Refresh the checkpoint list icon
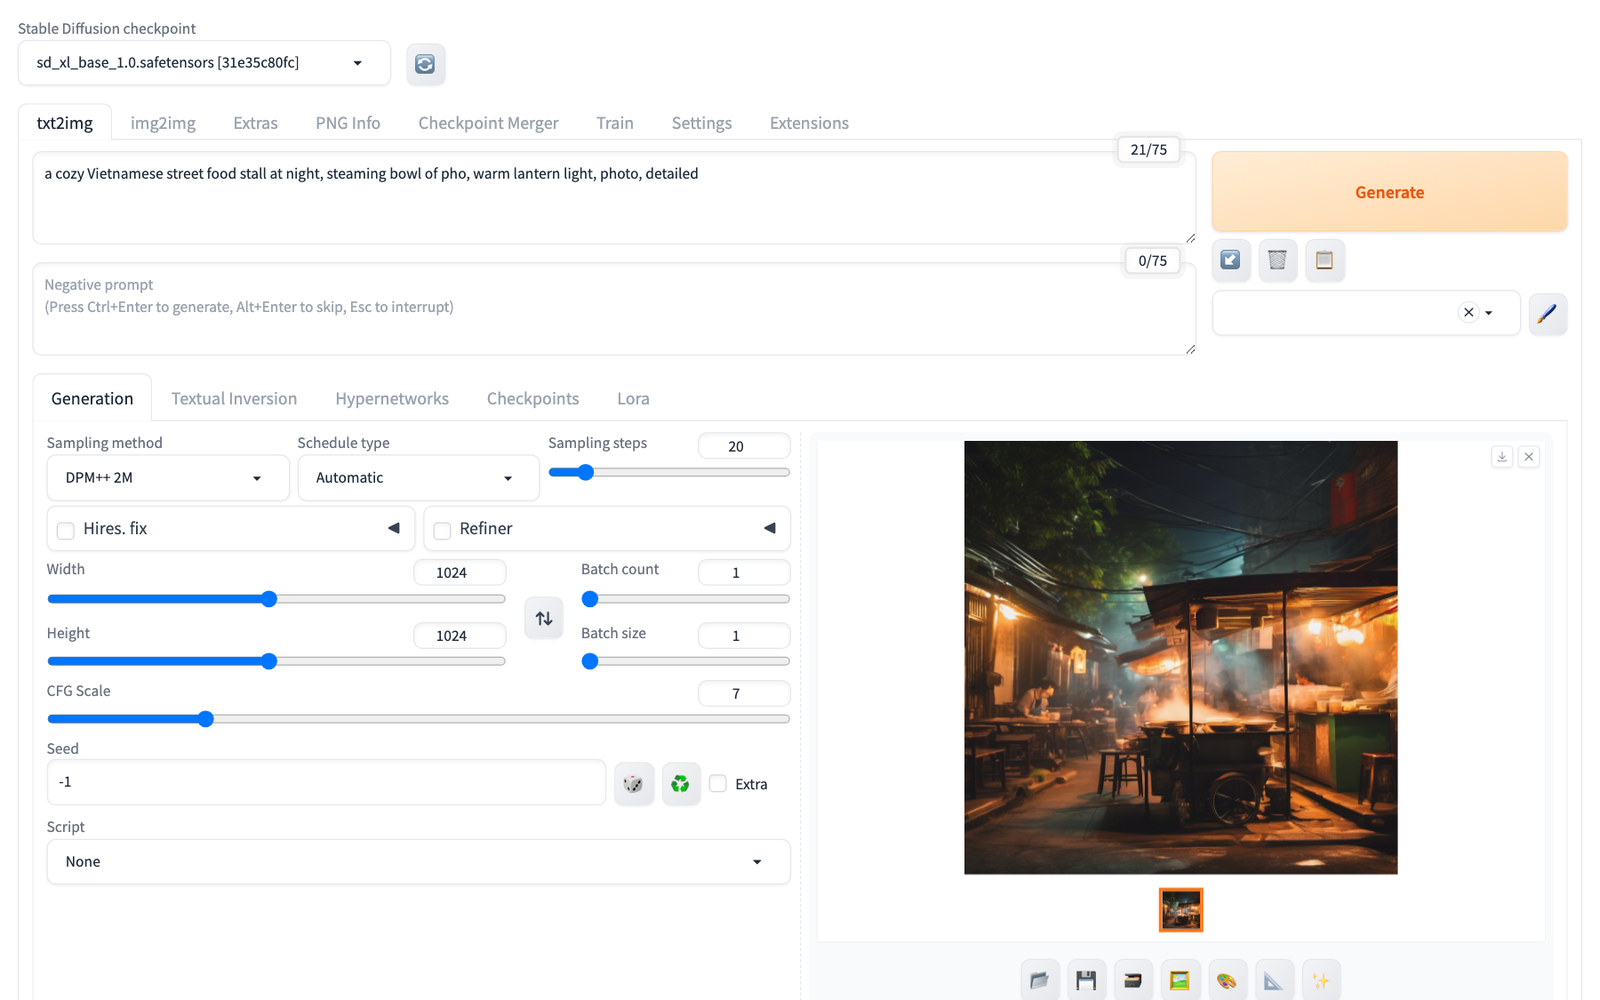Screen dimensions: 1600x1000 click(425, 64)
